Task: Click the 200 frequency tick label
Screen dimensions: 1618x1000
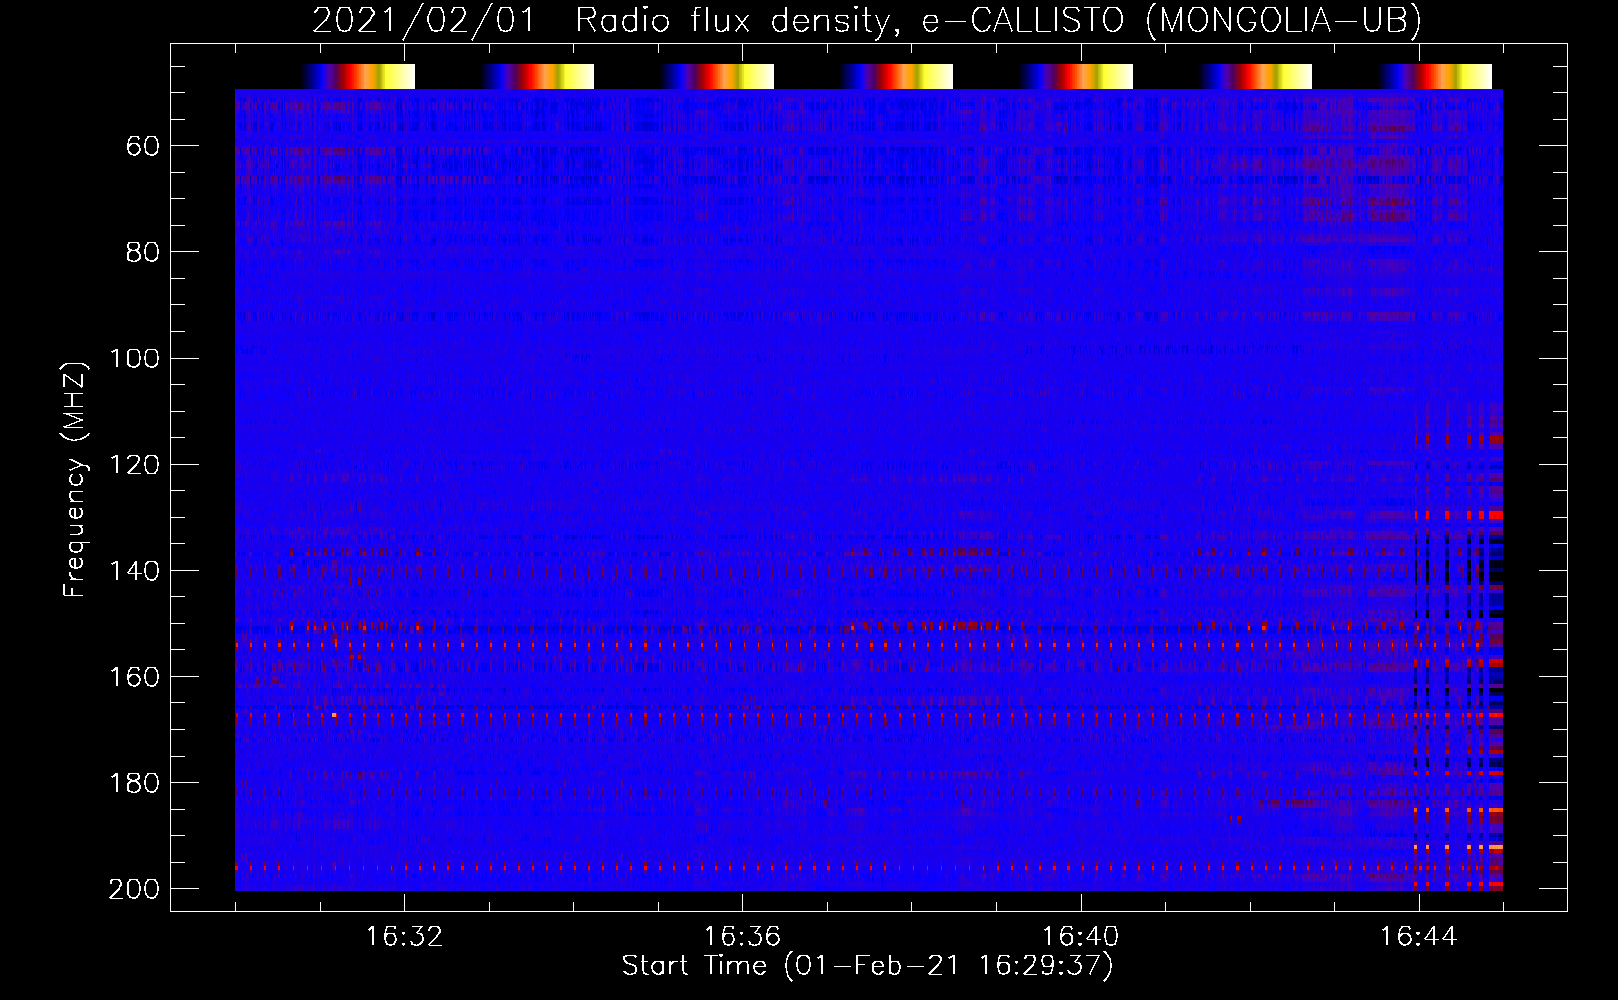Action: pyautogui.click(x=134, y=889)
